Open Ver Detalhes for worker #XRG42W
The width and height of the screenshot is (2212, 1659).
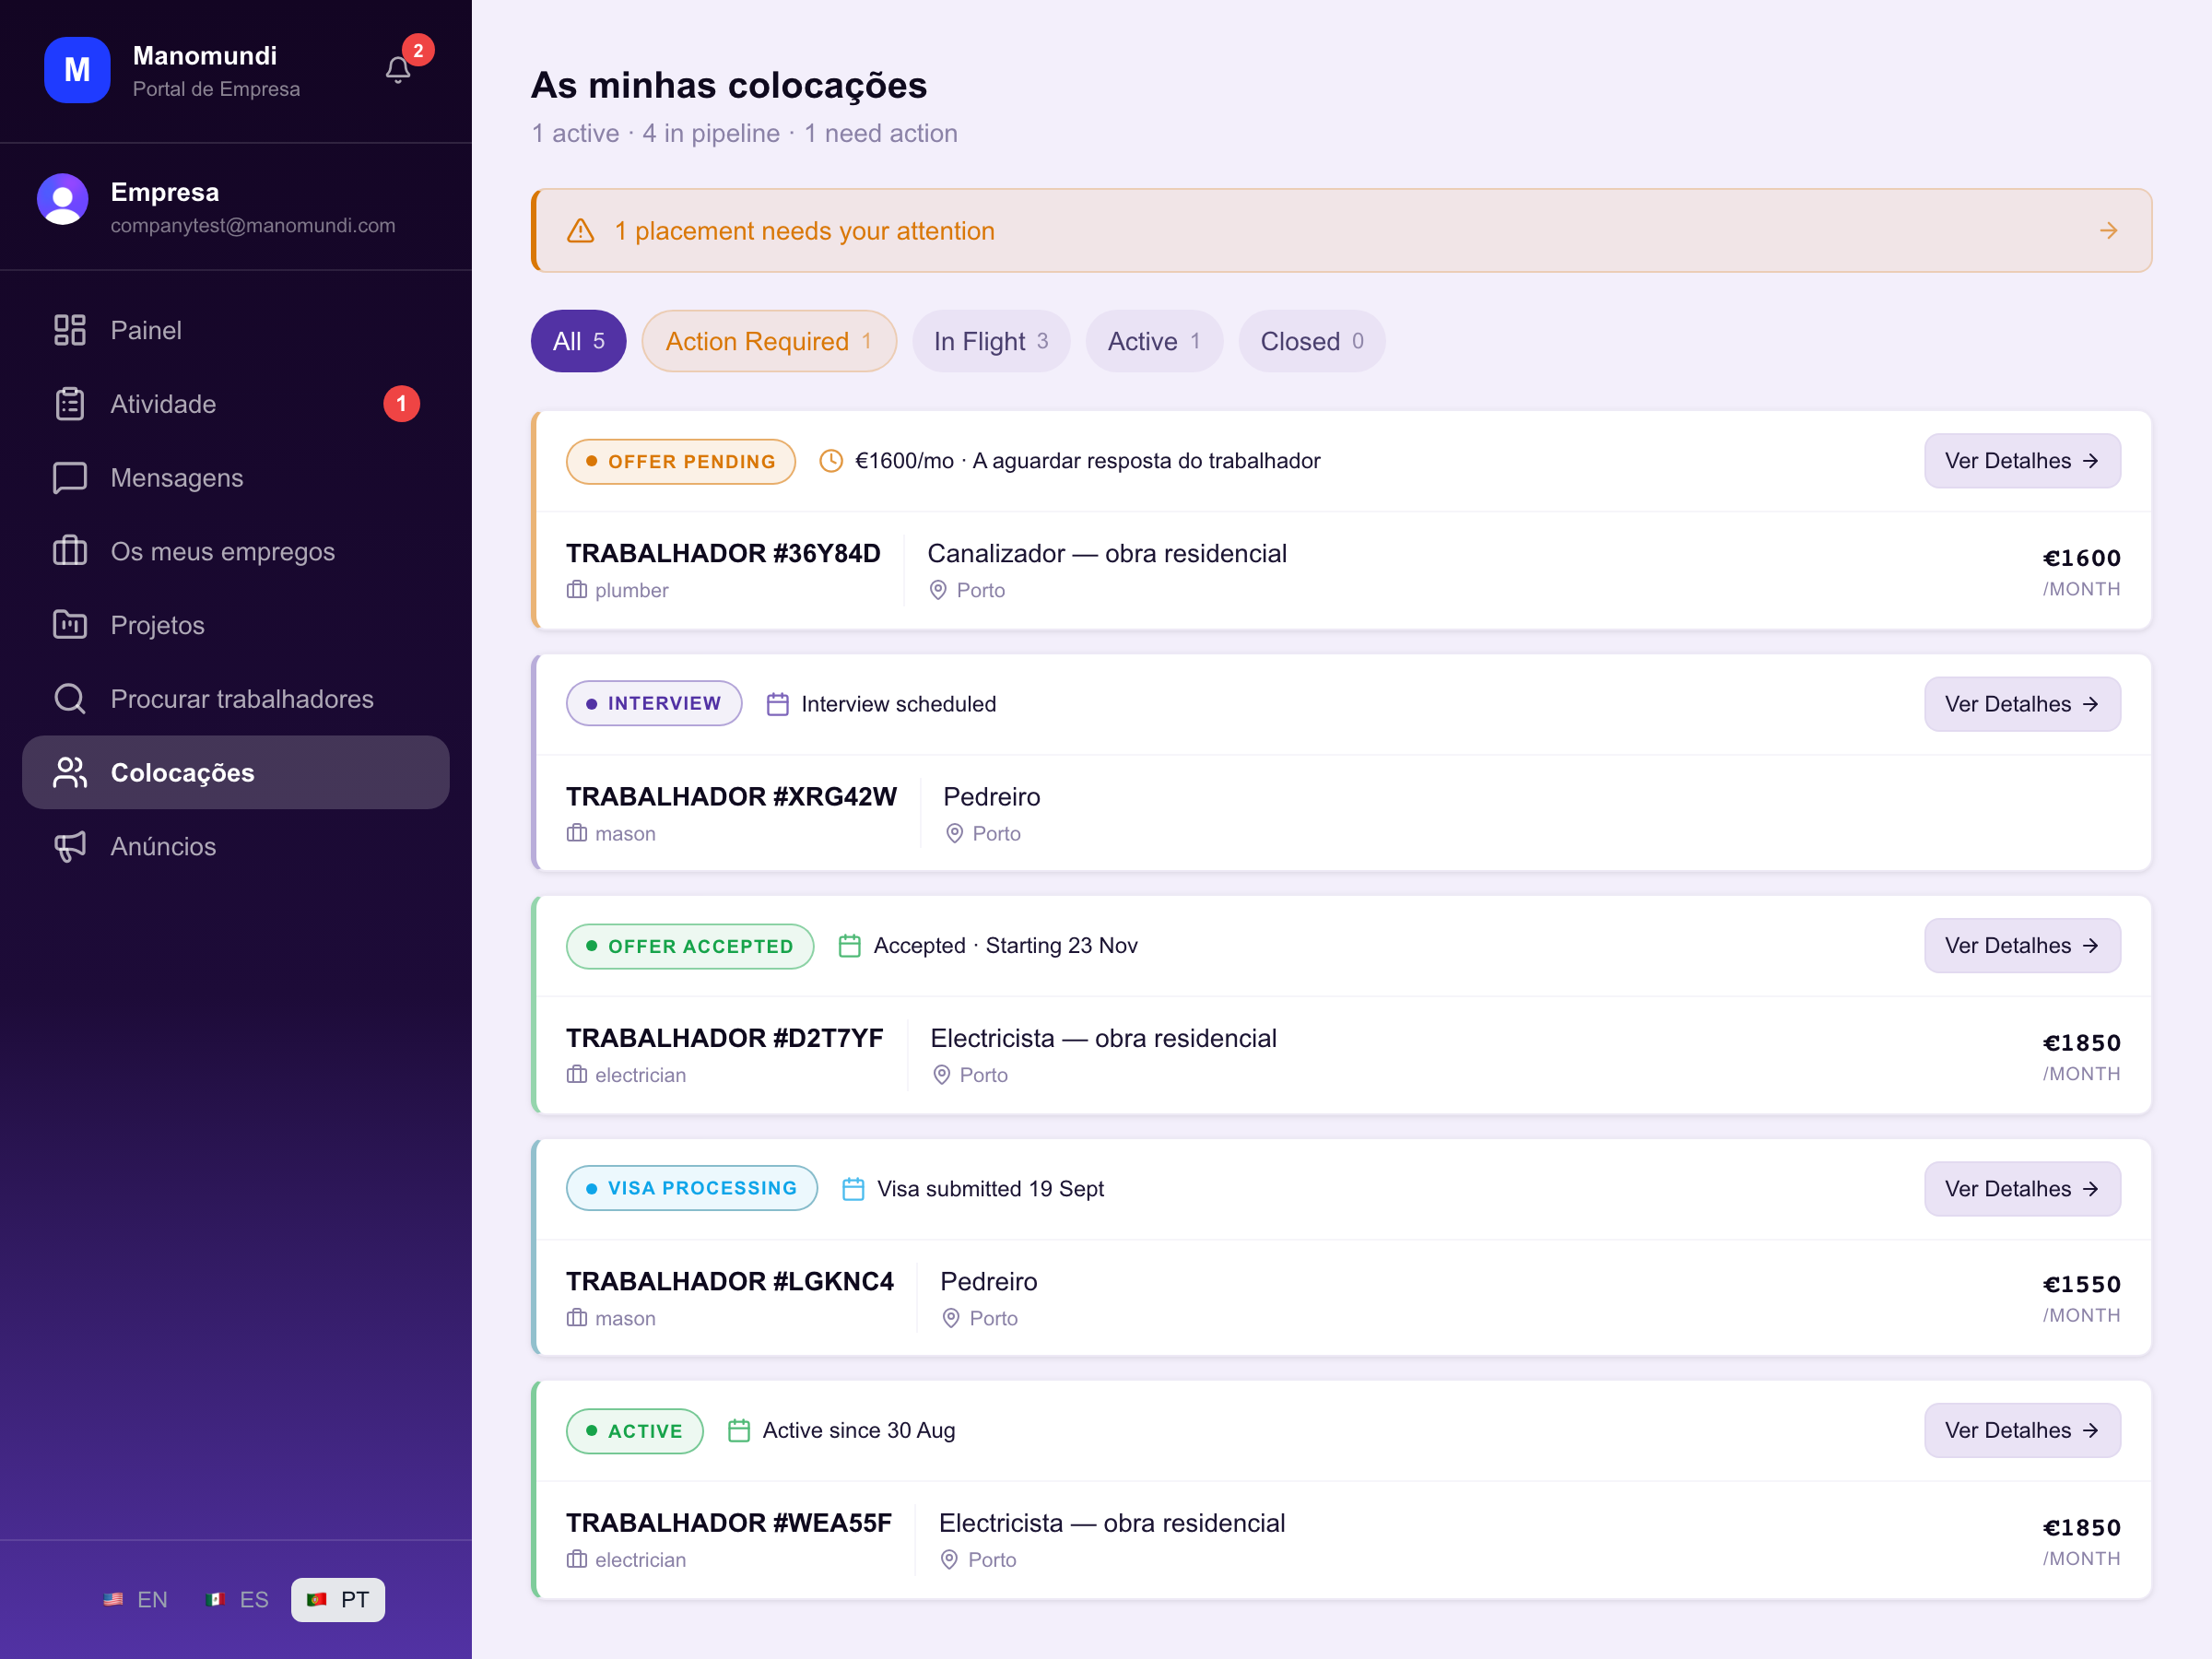tap(2022, 704)
